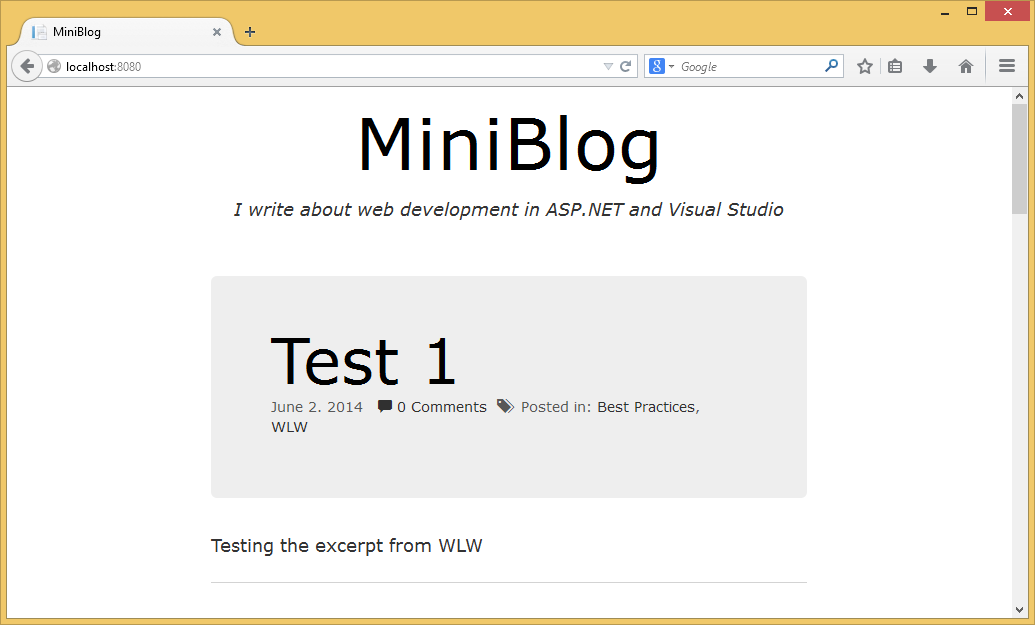The width and height of the screenshot is (1035, 625).
Task: Open the Best Practices category
Action: [645, 406]
